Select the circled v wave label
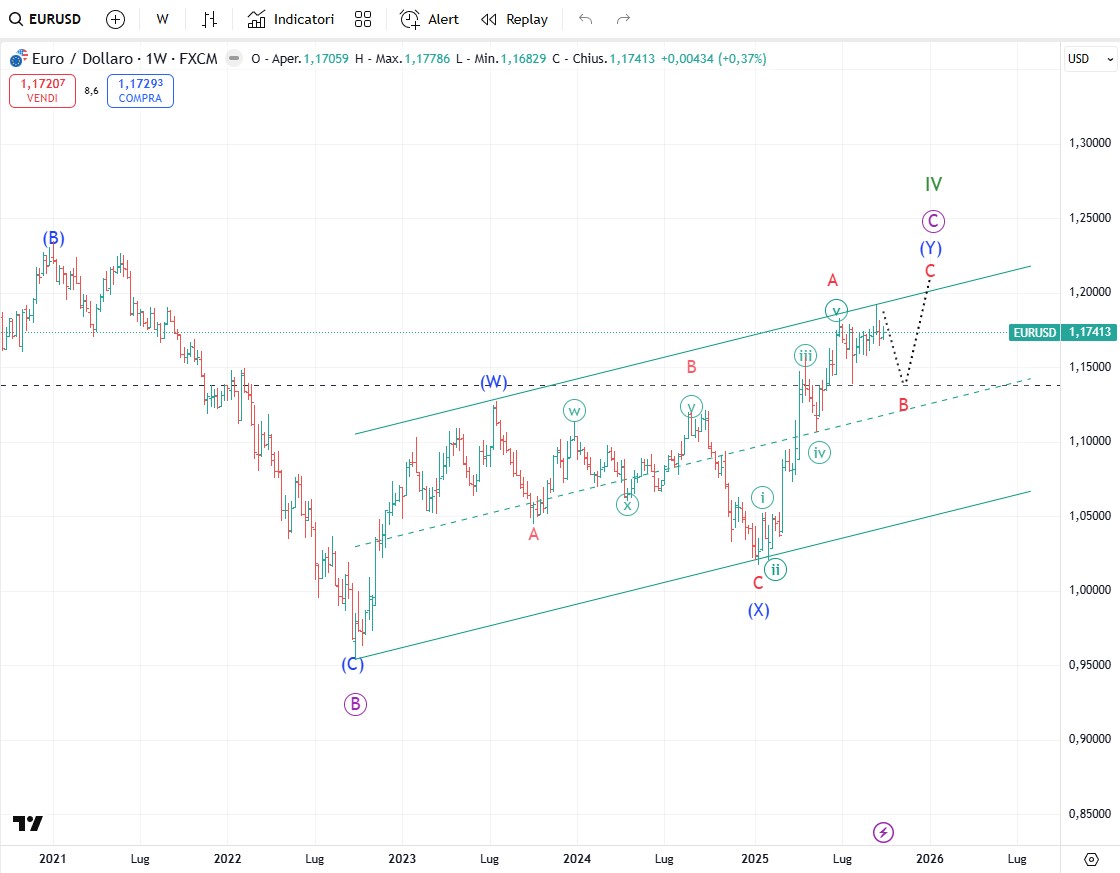The image size is (1120, 873). pyautogui.click(x=836, y=310)
